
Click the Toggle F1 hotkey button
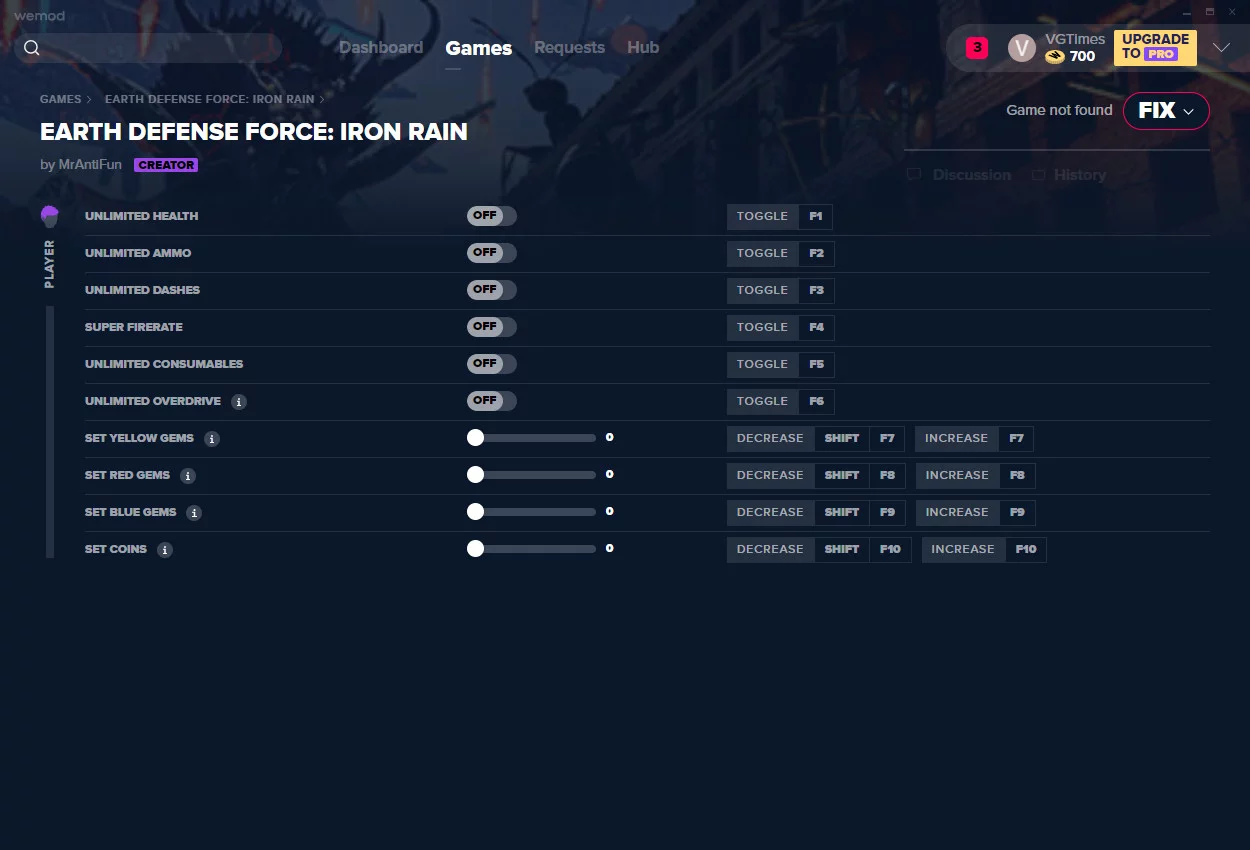(x=779, y=217)
